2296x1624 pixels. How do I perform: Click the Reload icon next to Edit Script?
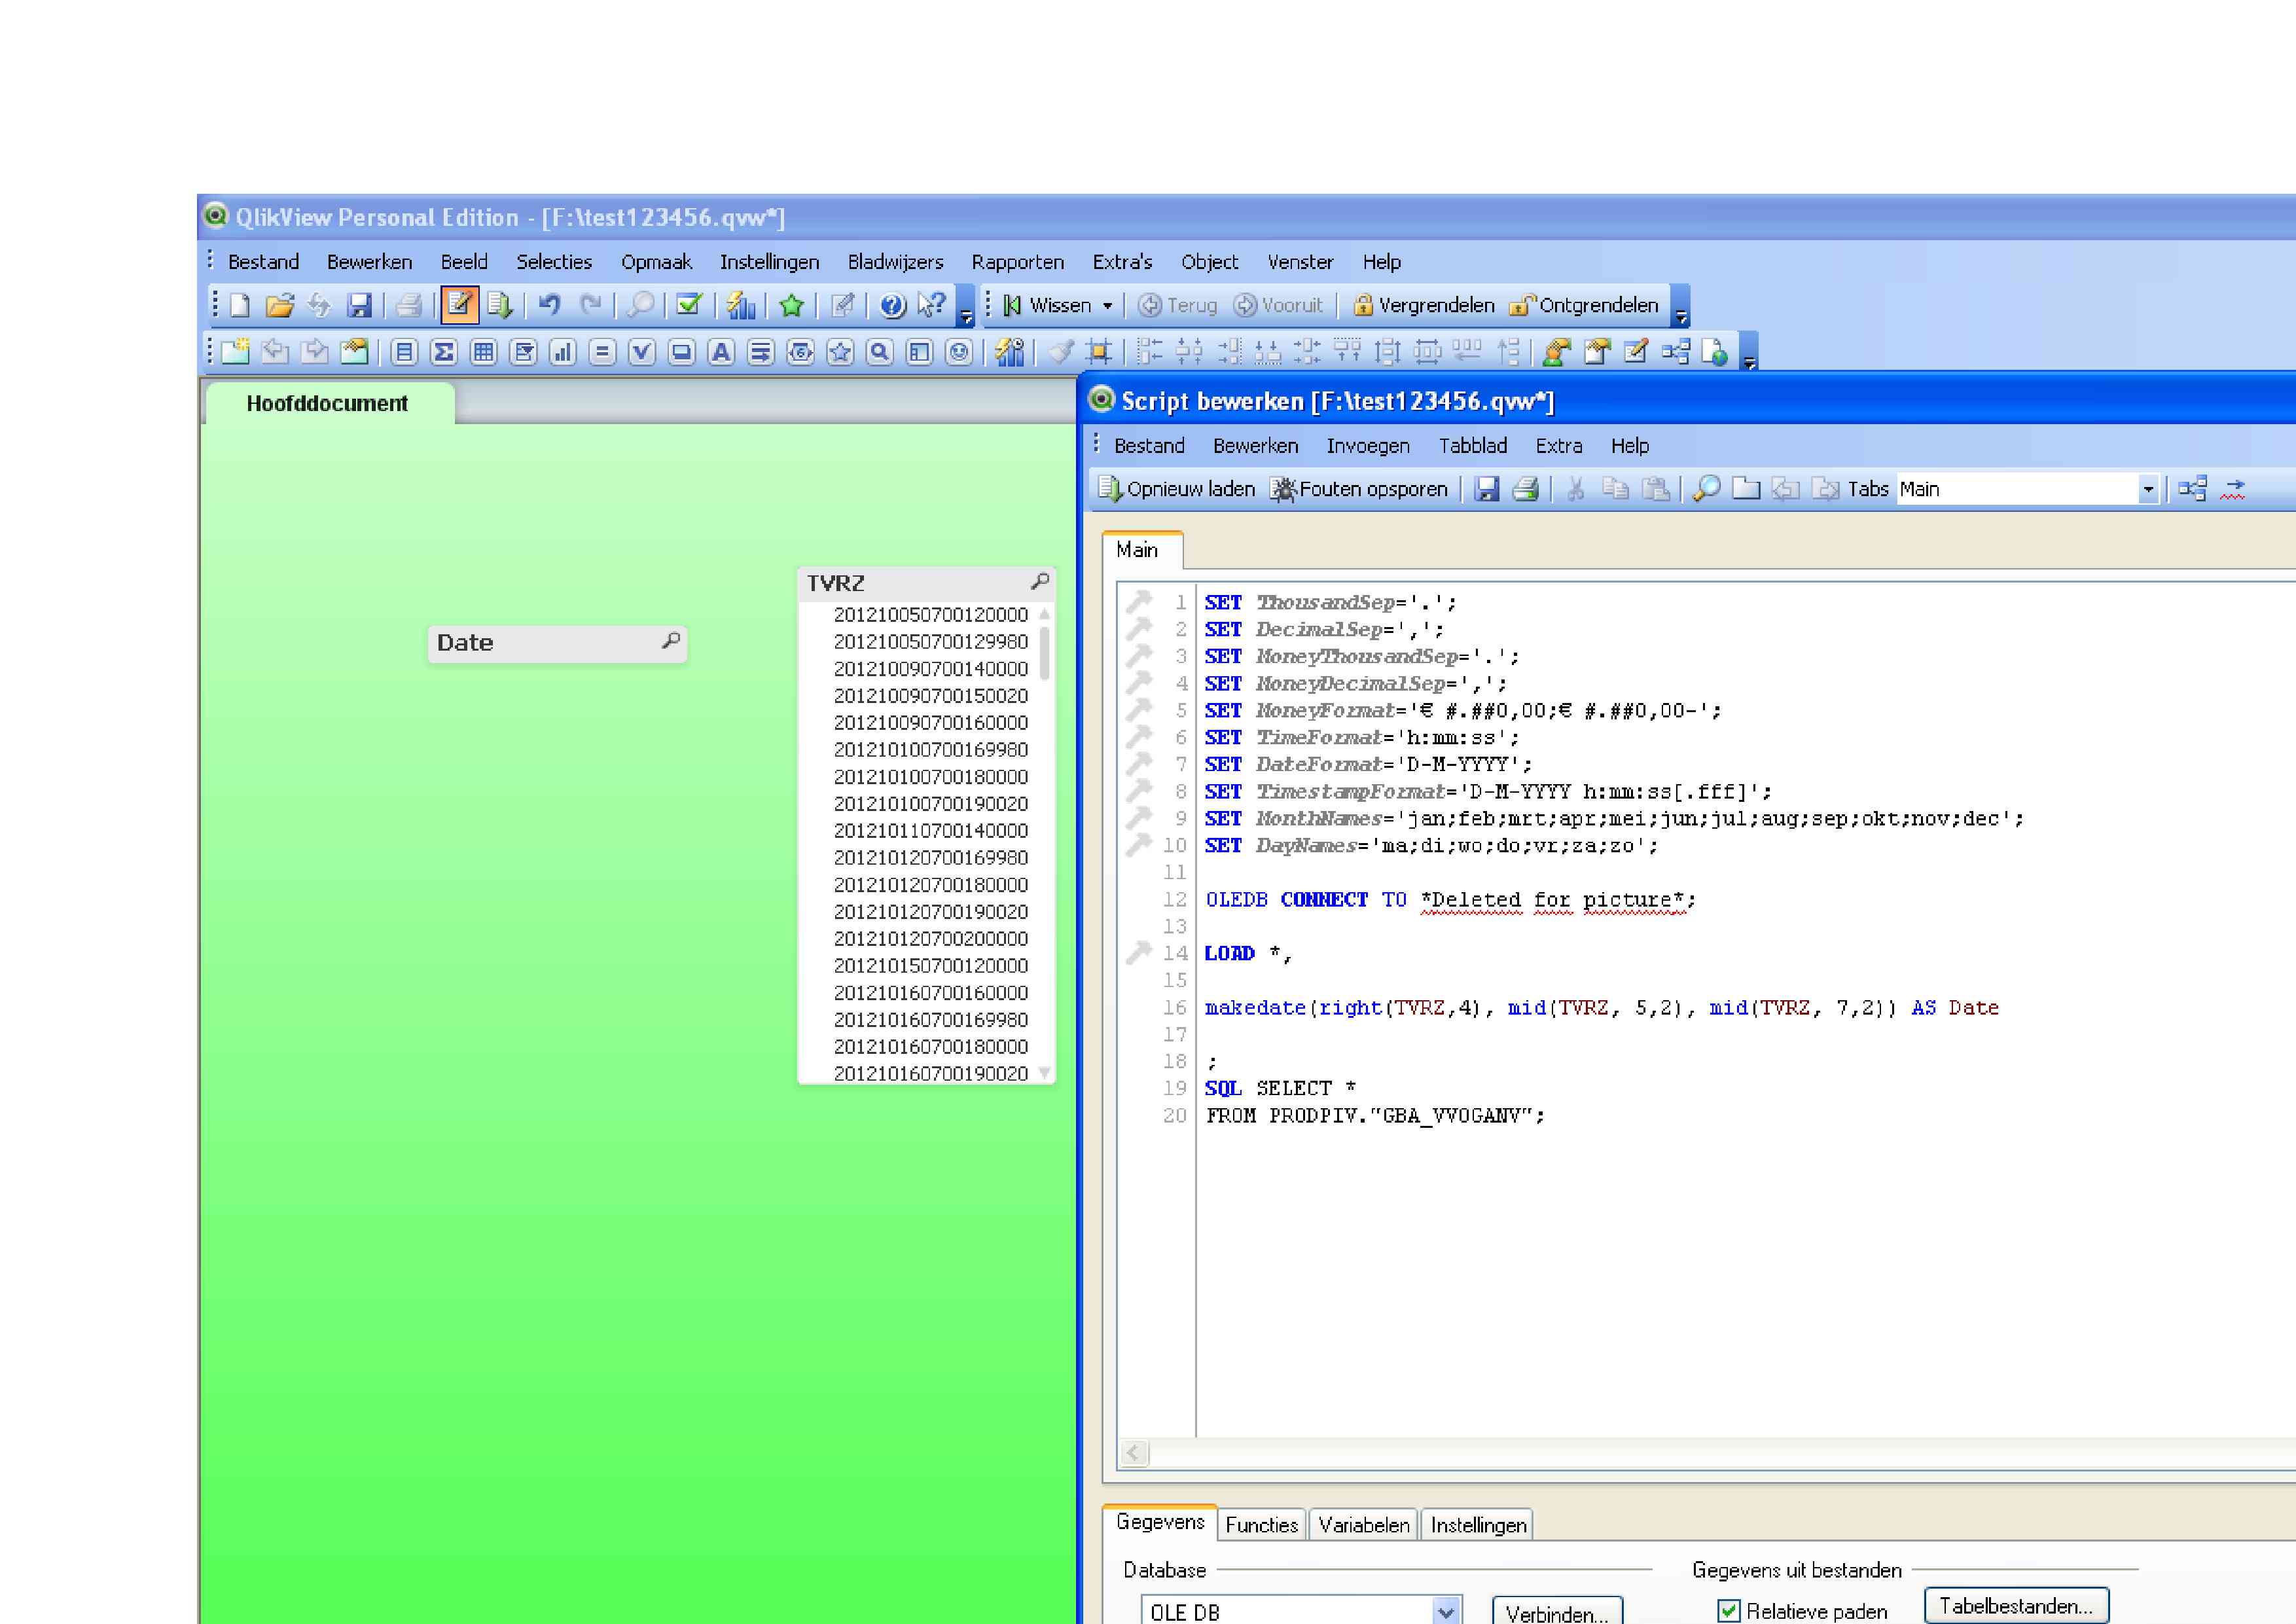500,305
